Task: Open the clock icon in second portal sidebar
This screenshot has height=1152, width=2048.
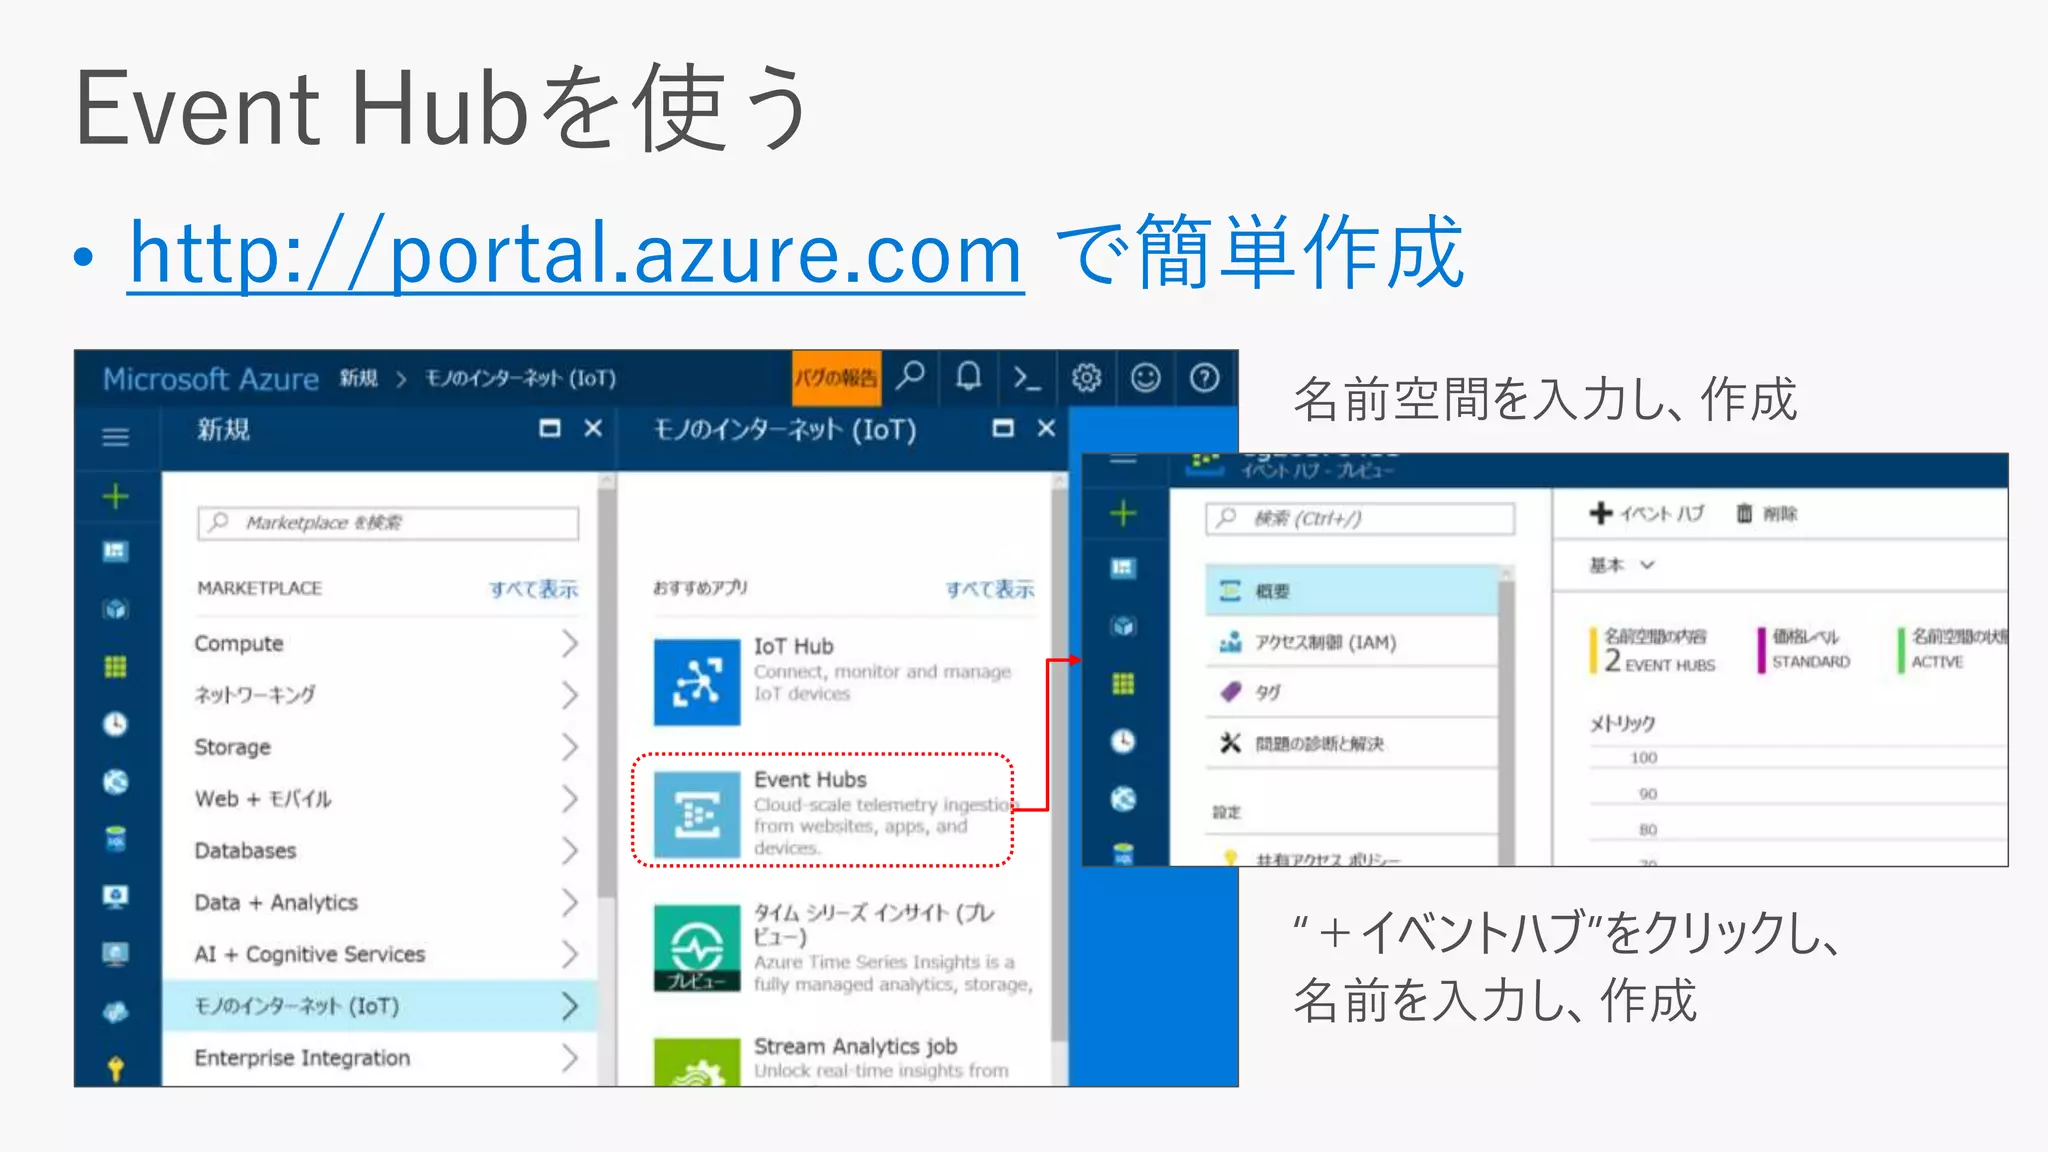Action: pyautogui.click(x=1123, y=741)
